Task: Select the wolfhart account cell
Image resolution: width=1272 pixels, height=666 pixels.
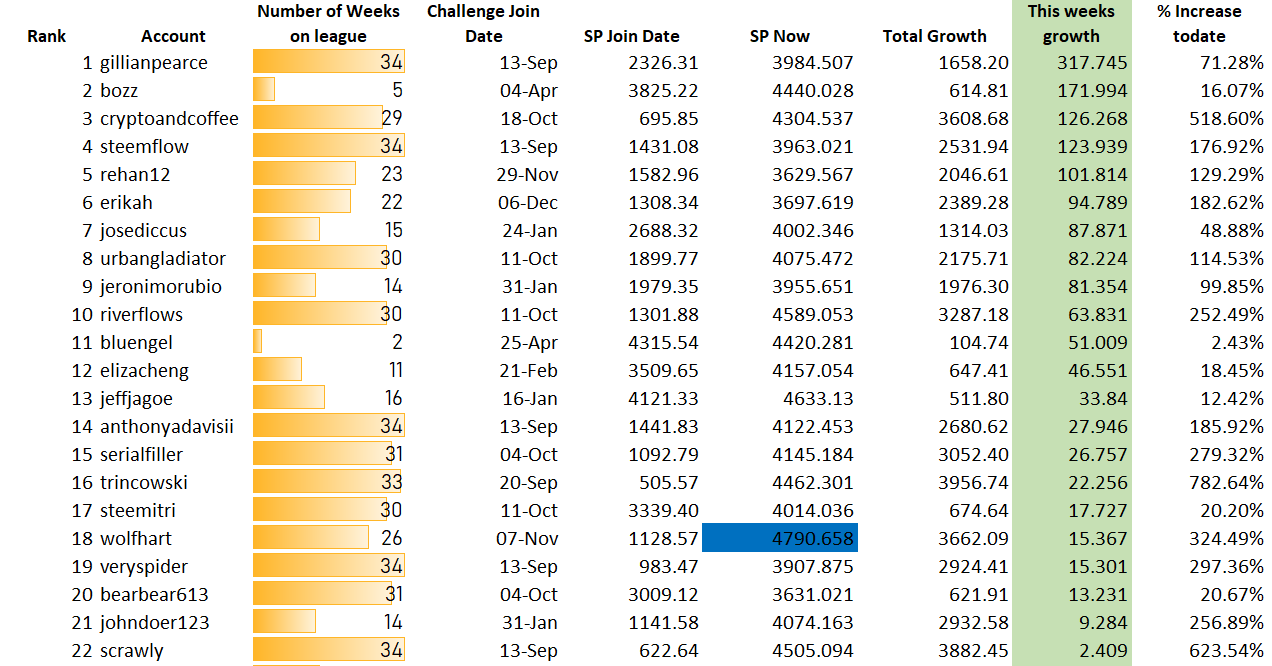Action: pyautogui.click(x=136, y=538)
